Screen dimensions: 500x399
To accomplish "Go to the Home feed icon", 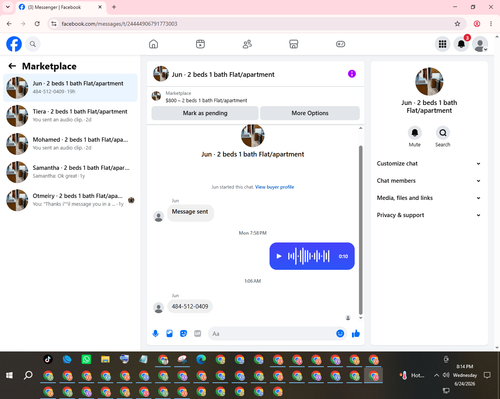I will pos(153,44).
